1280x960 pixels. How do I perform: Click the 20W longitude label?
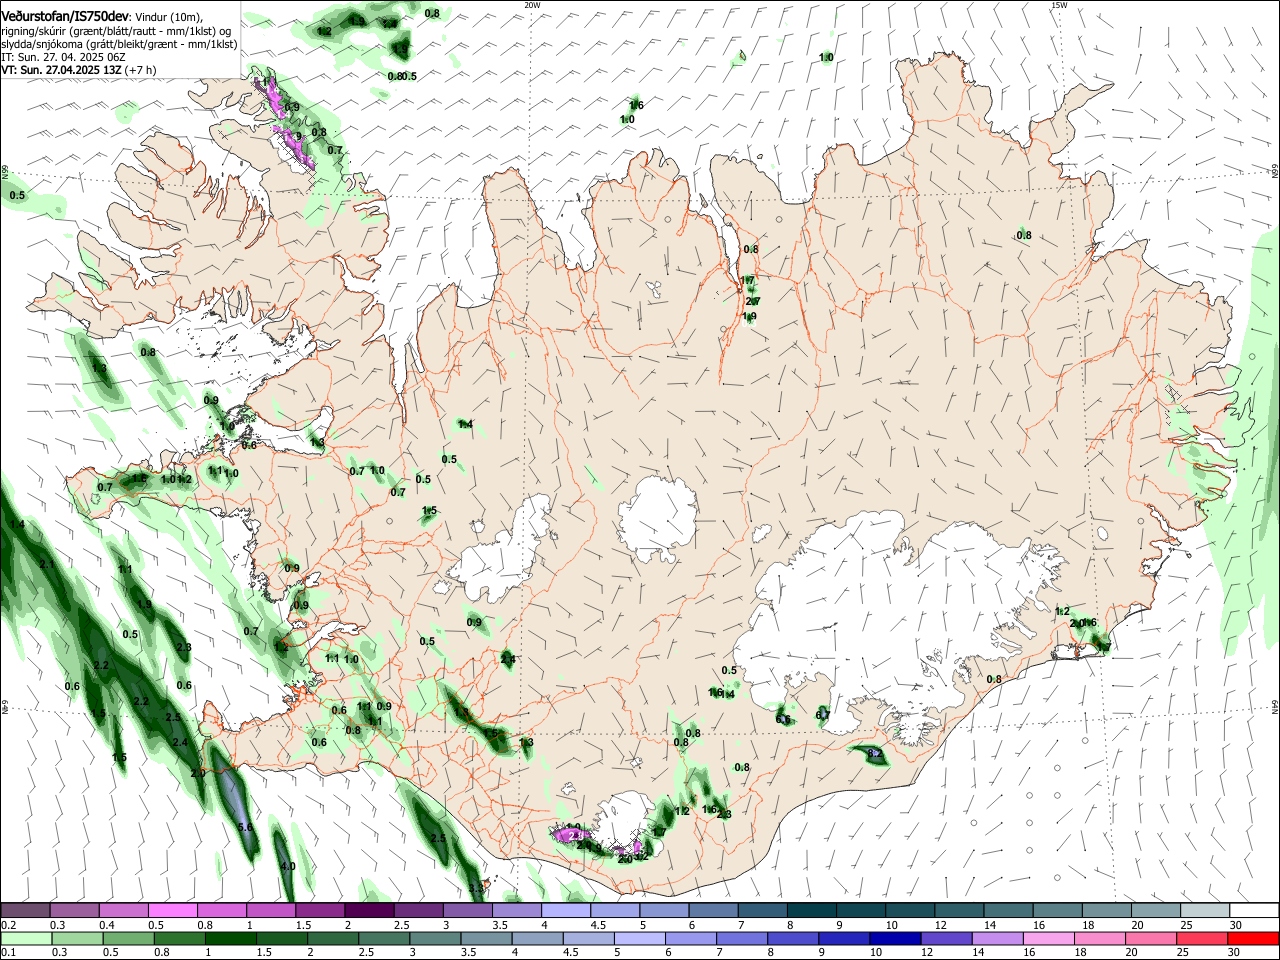pyautogui.click(x=532, y=5)
